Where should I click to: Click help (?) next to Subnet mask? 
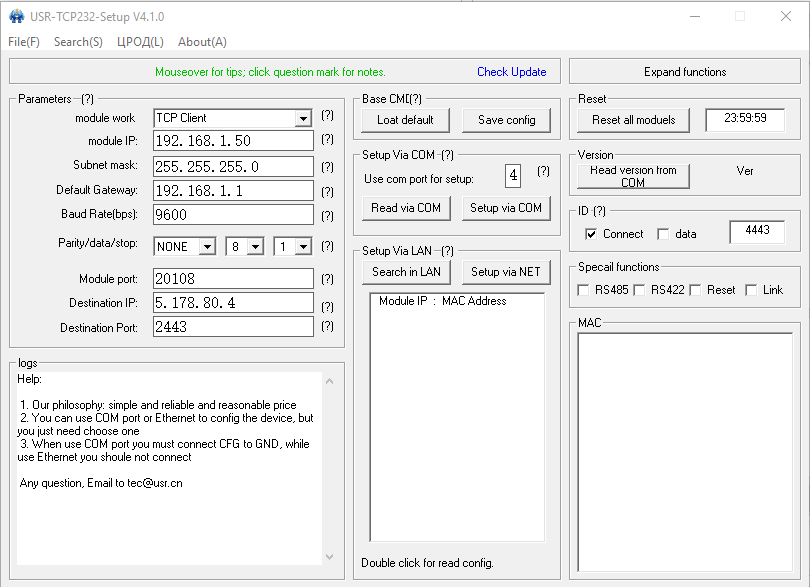(x=327, y=167)
